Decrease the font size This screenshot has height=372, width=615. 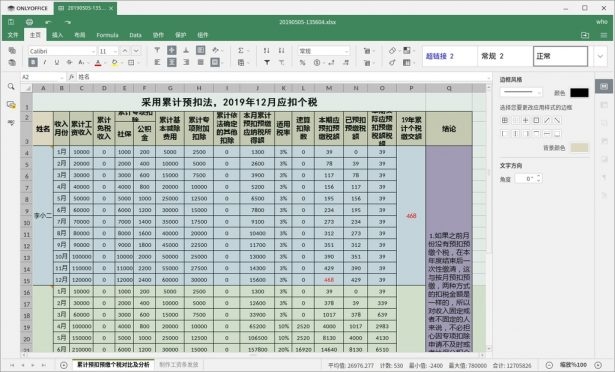coord(136,51)
